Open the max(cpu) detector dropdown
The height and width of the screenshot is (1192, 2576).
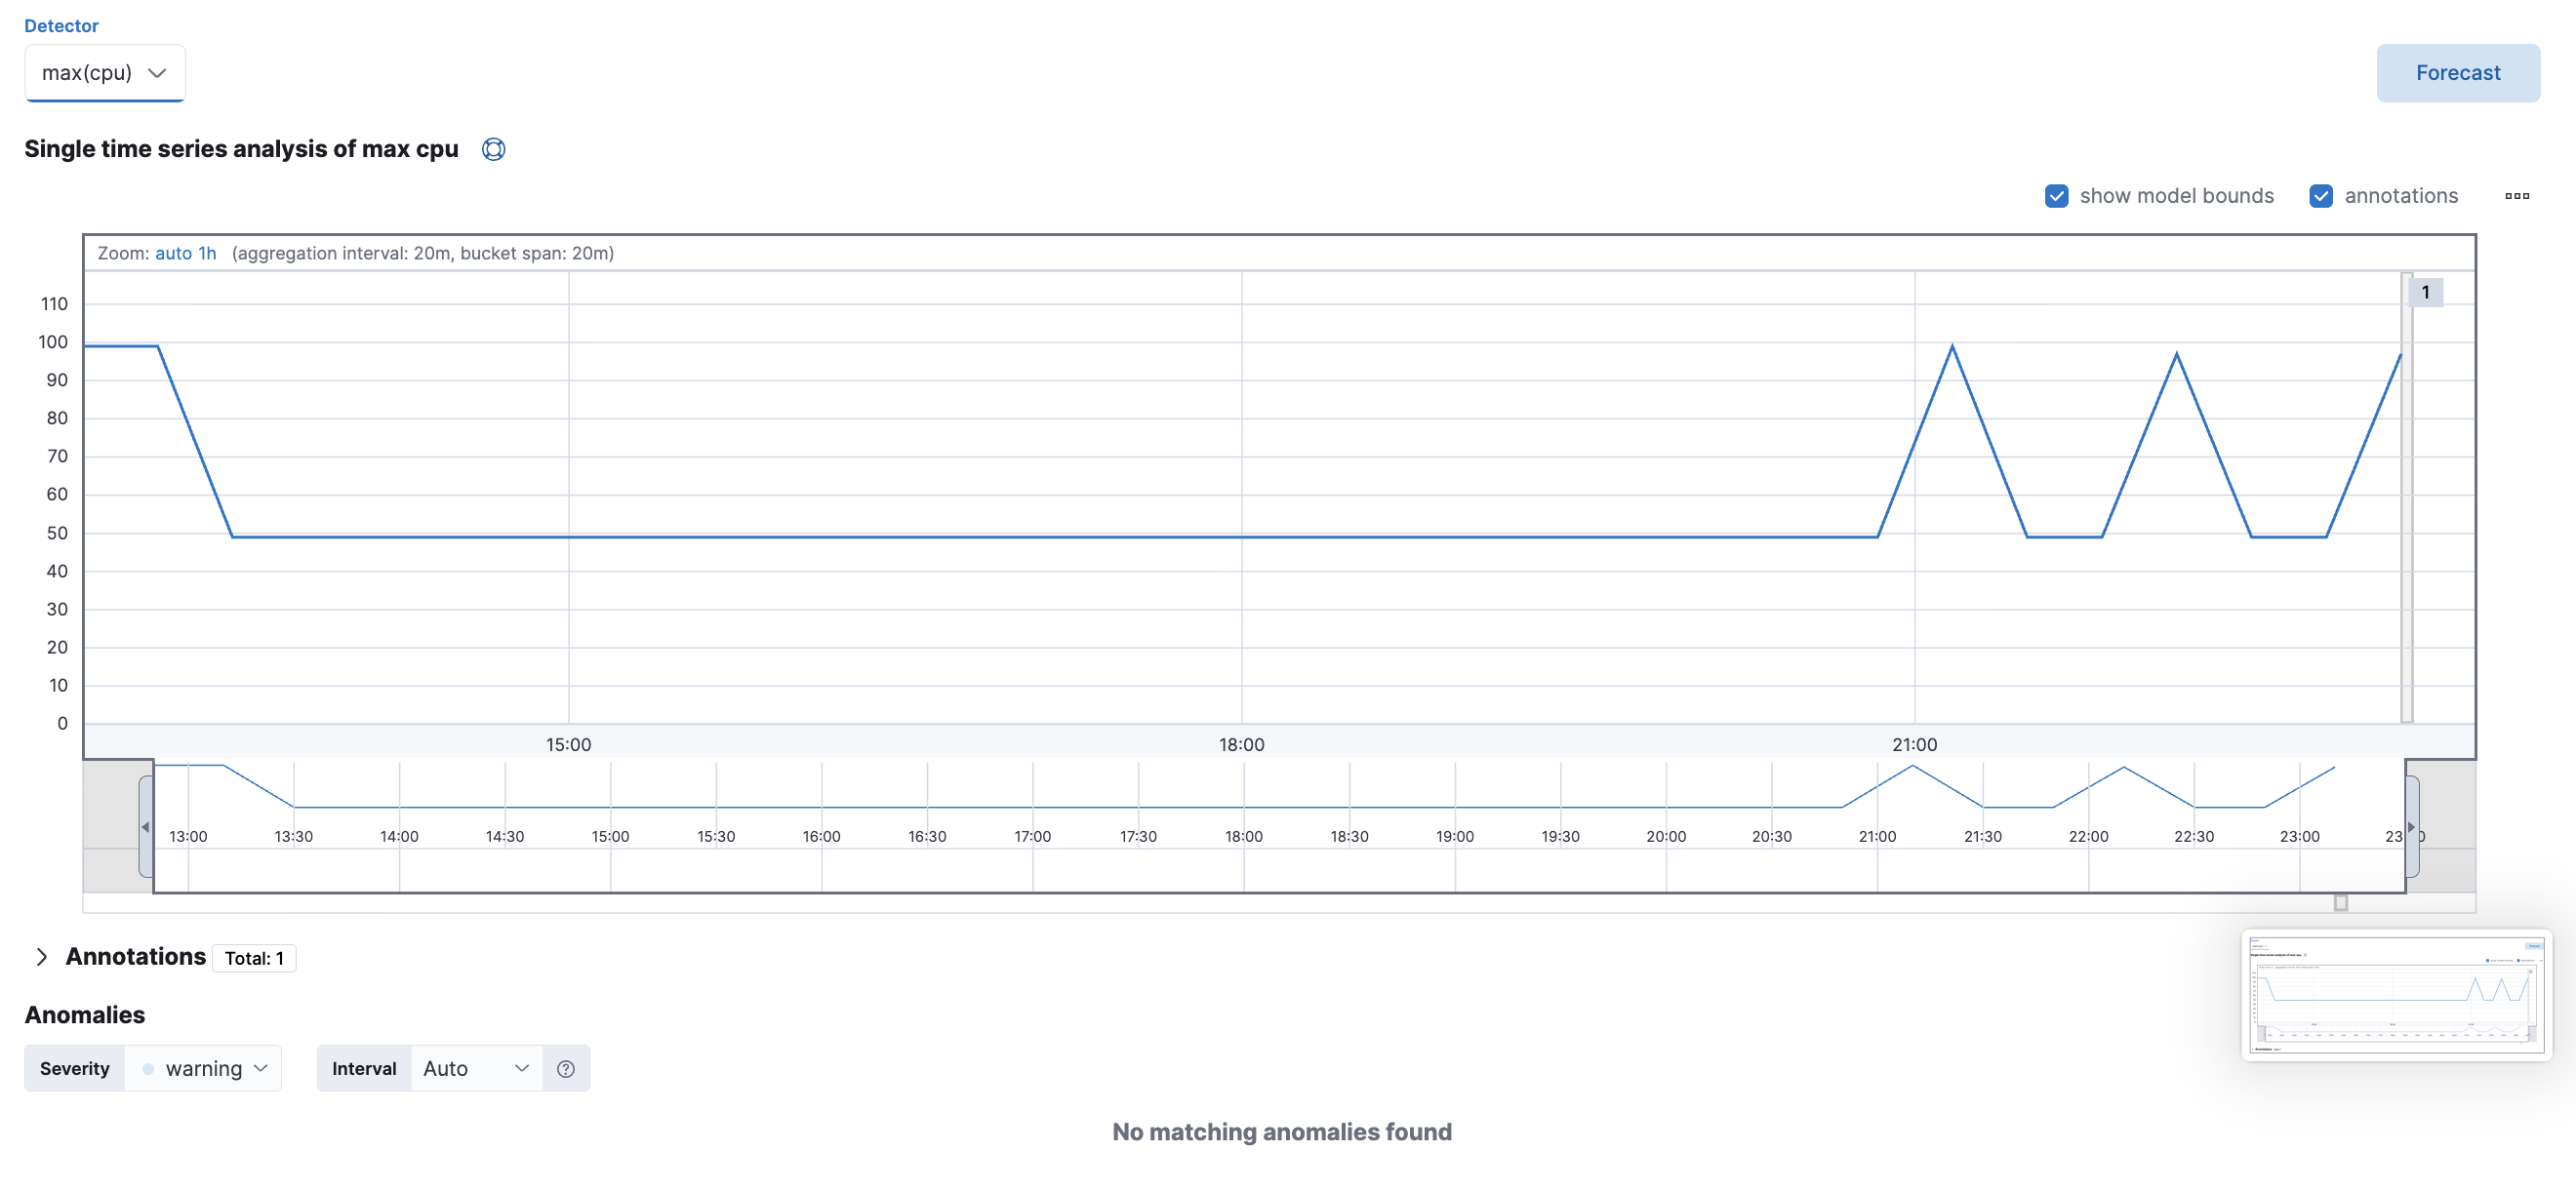click(x=104, y=73)
